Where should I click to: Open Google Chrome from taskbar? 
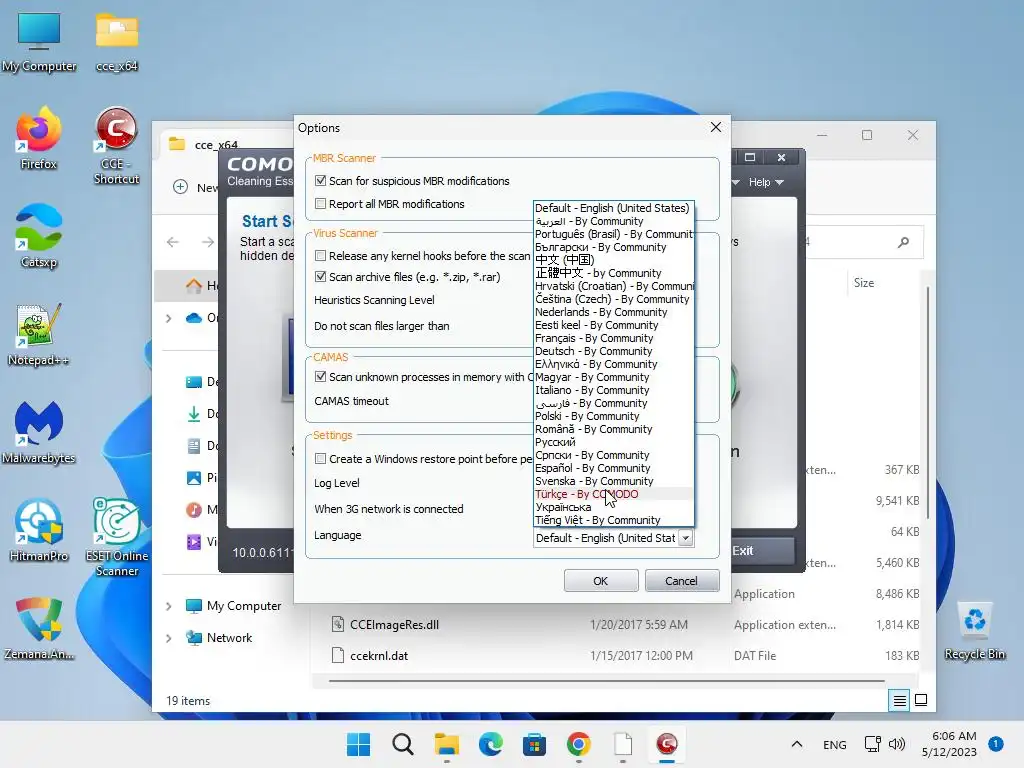579,744
